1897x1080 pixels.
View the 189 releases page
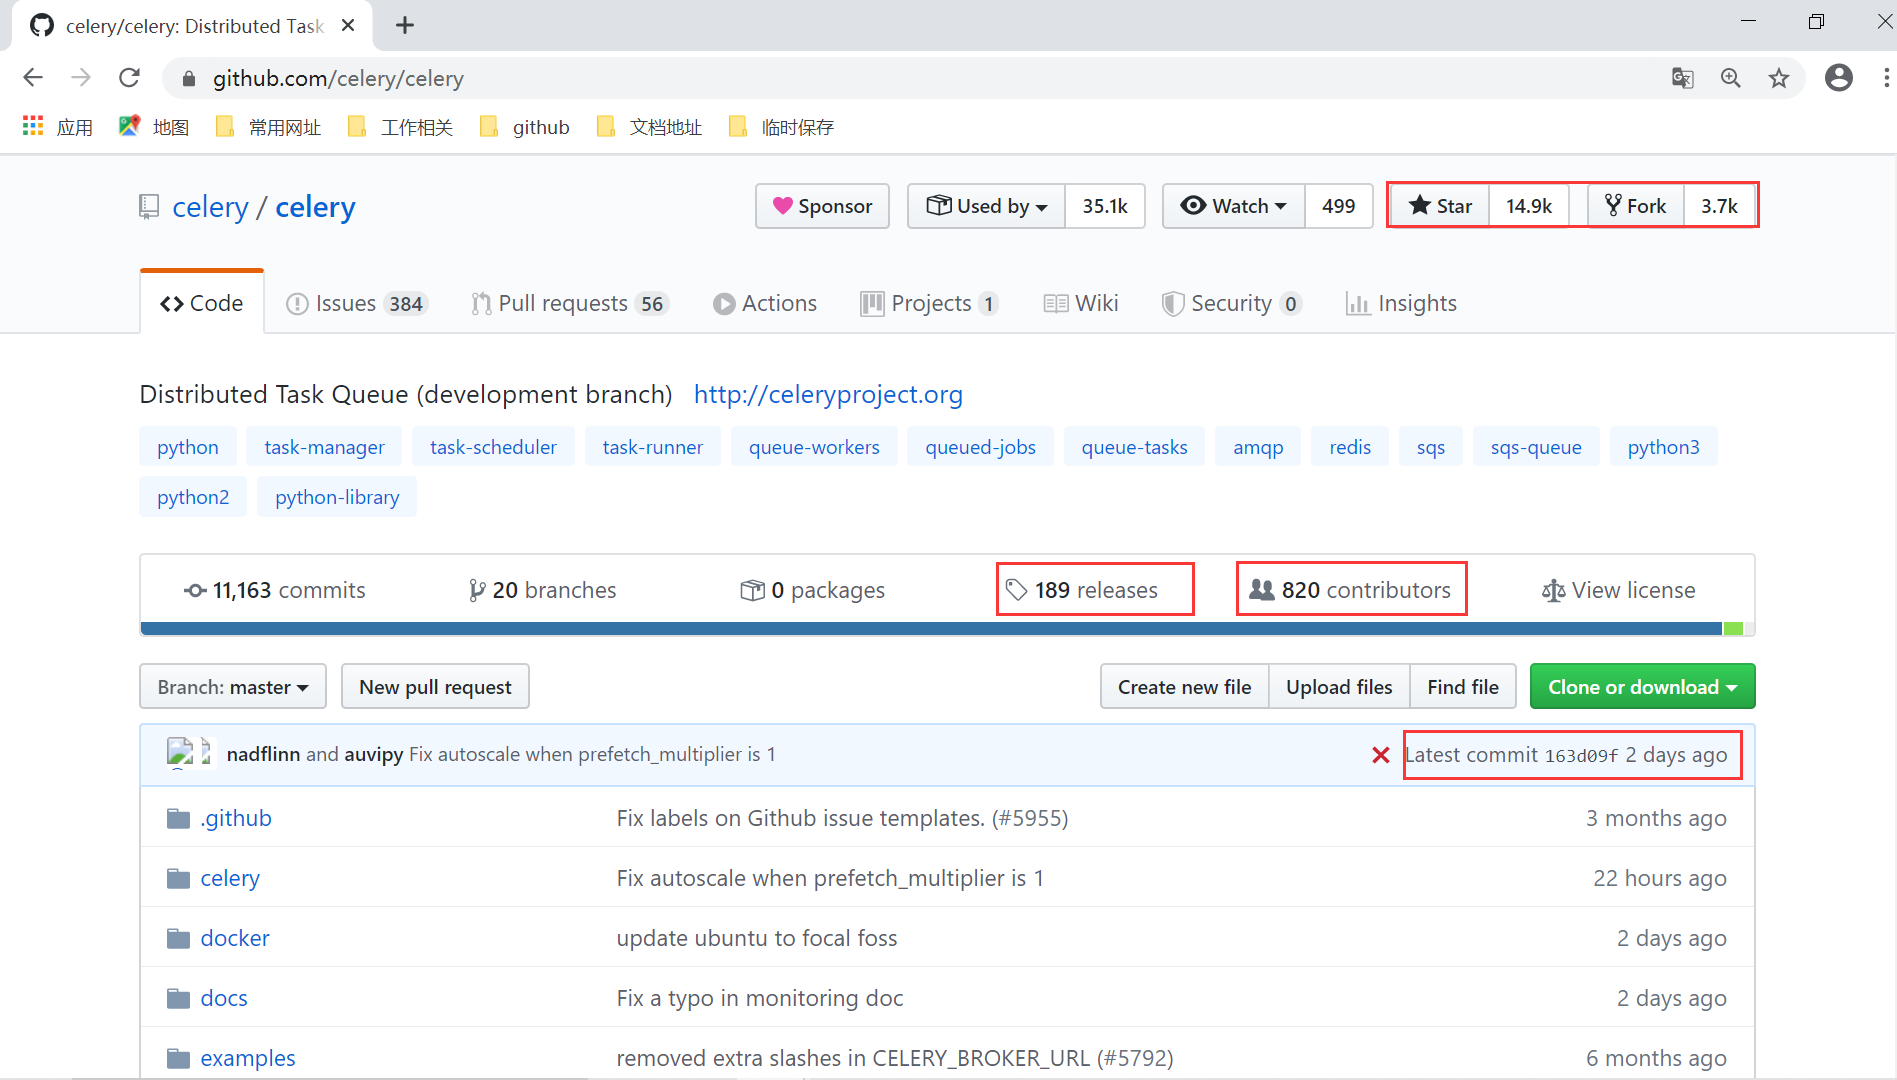click(1082, 590)
